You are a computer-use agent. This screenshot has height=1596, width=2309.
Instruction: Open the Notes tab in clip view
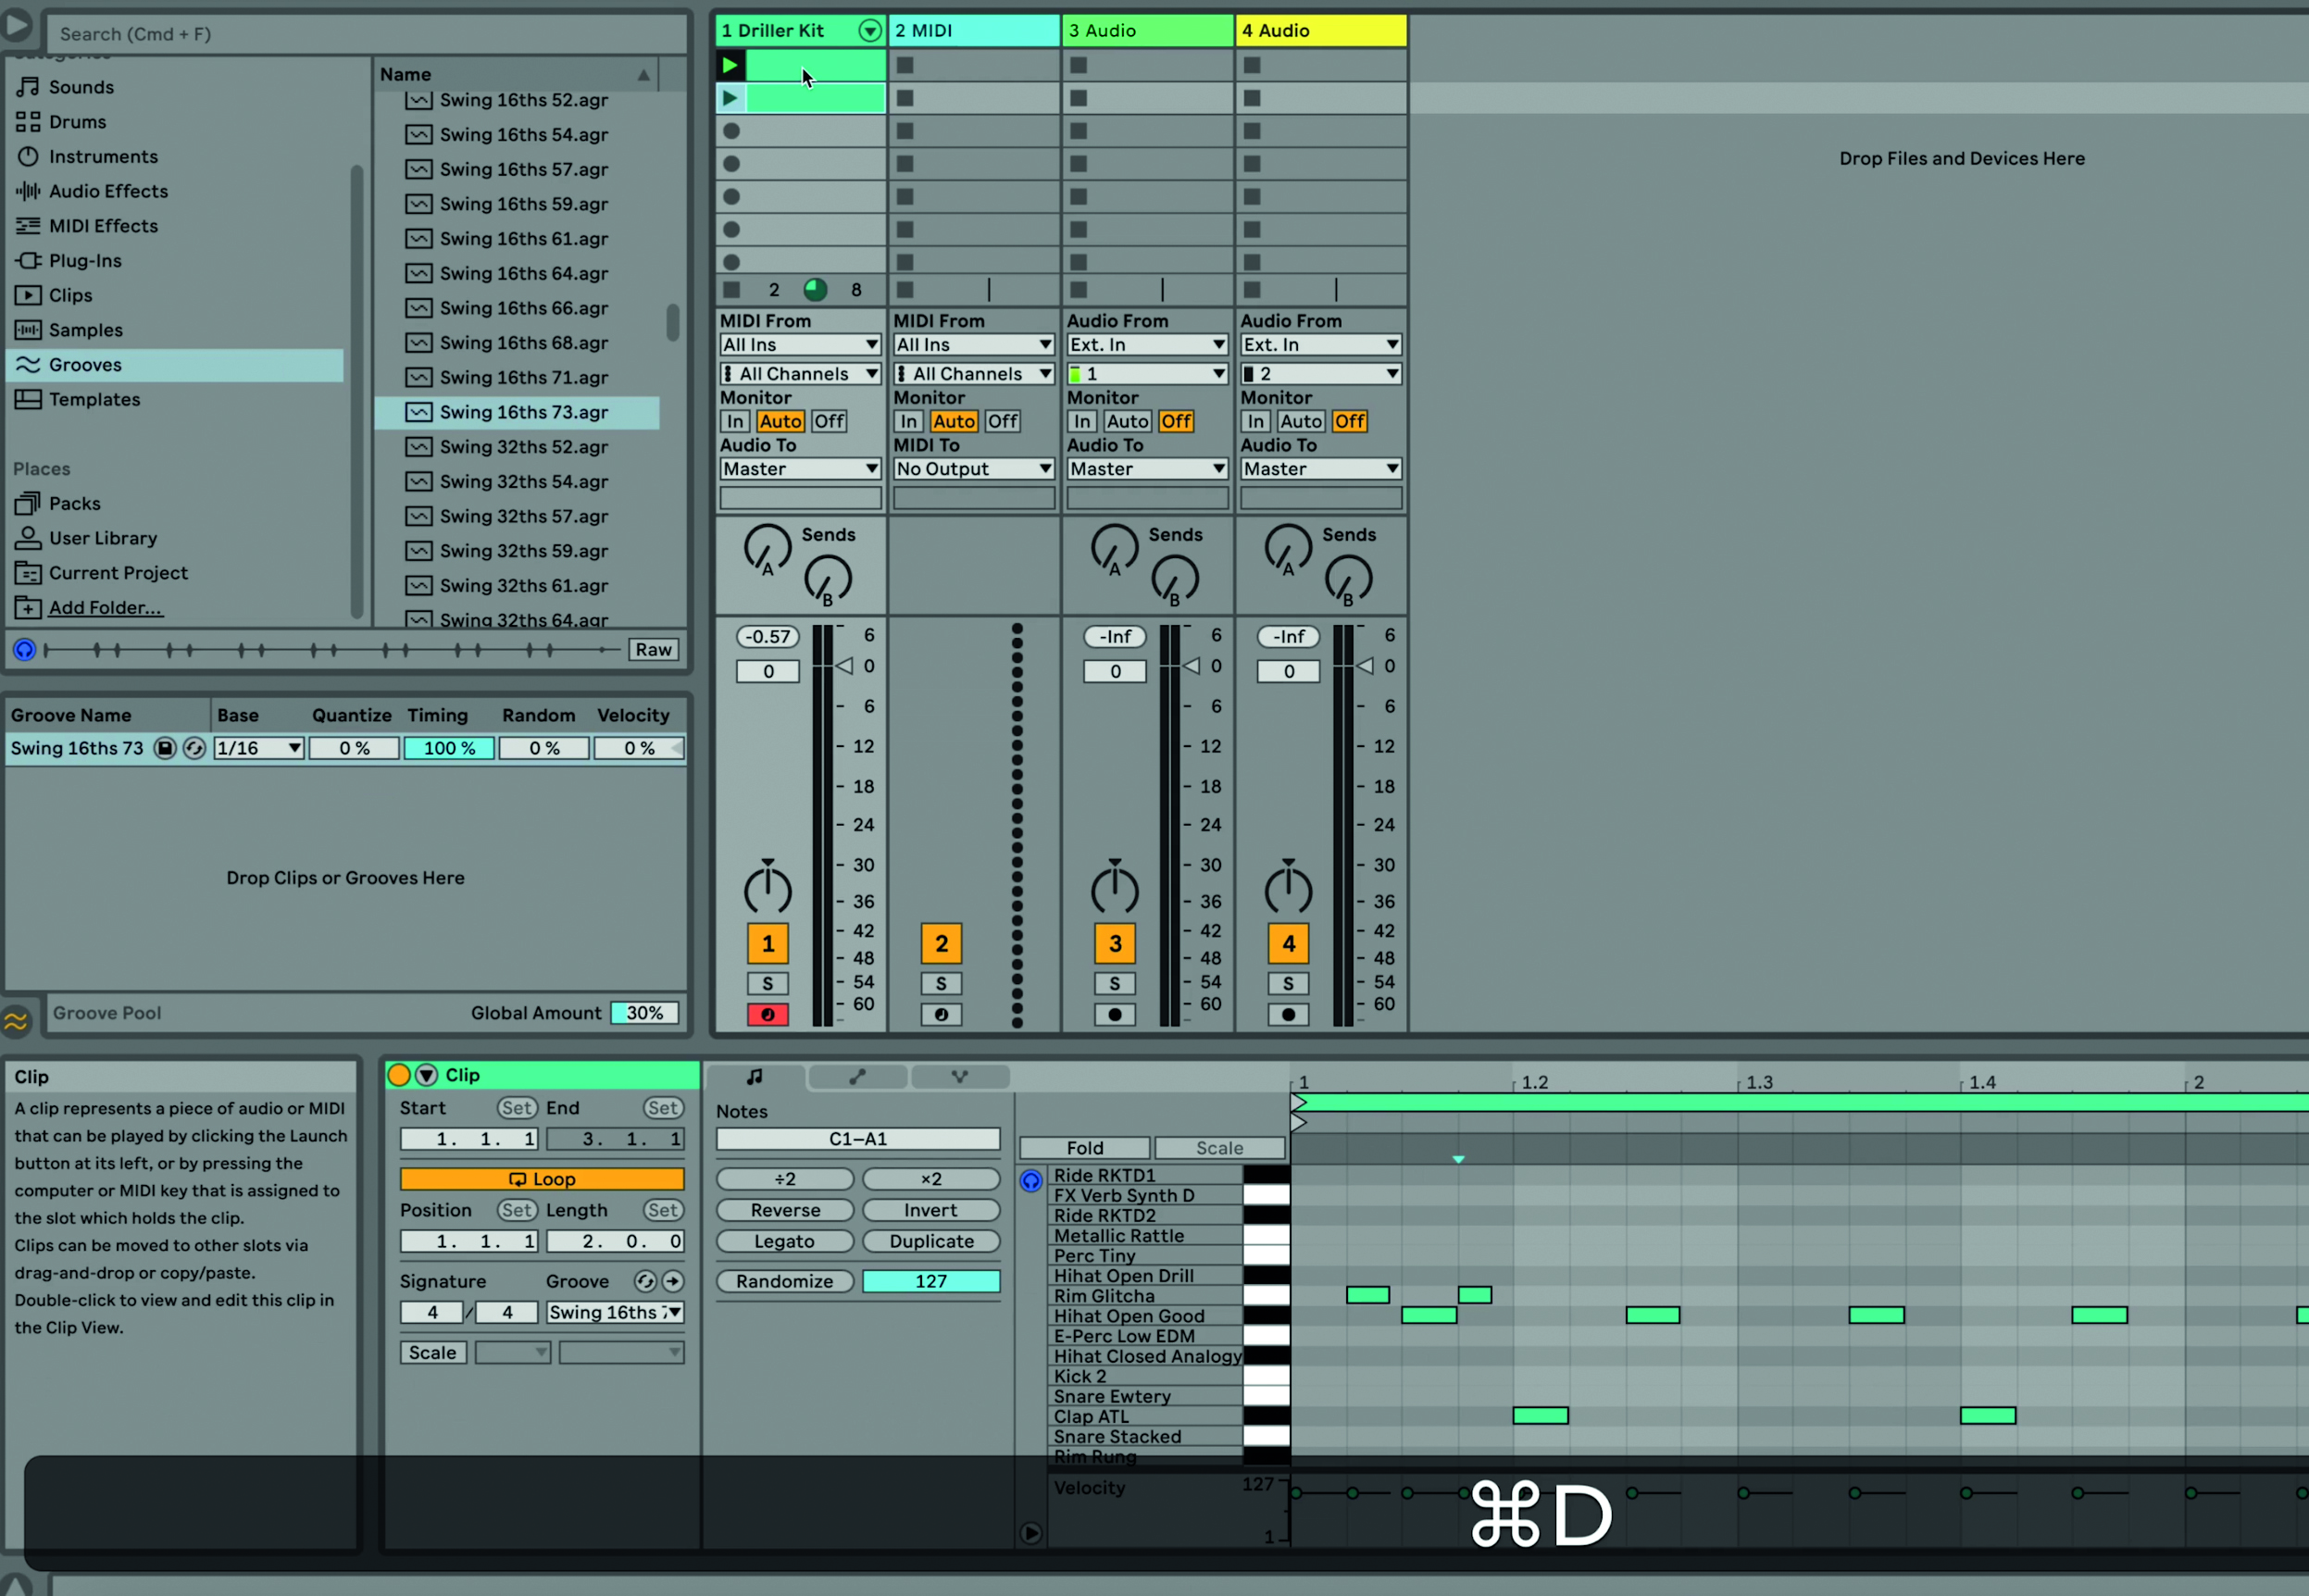coord(755,1077)
